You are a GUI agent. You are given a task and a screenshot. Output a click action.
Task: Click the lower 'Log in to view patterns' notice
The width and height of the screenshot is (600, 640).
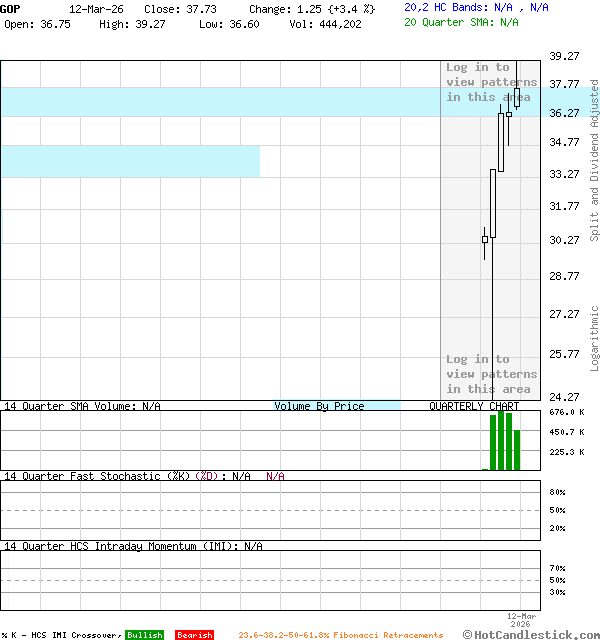click(491, 374)
